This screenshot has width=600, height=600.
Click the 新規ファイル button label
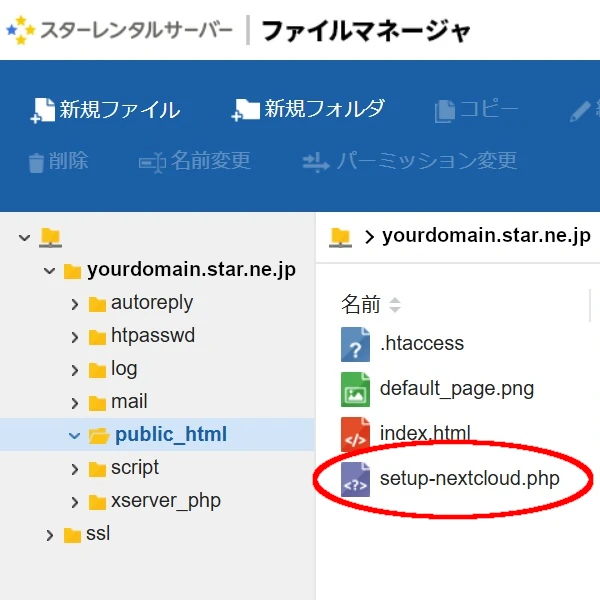point(119,110)
